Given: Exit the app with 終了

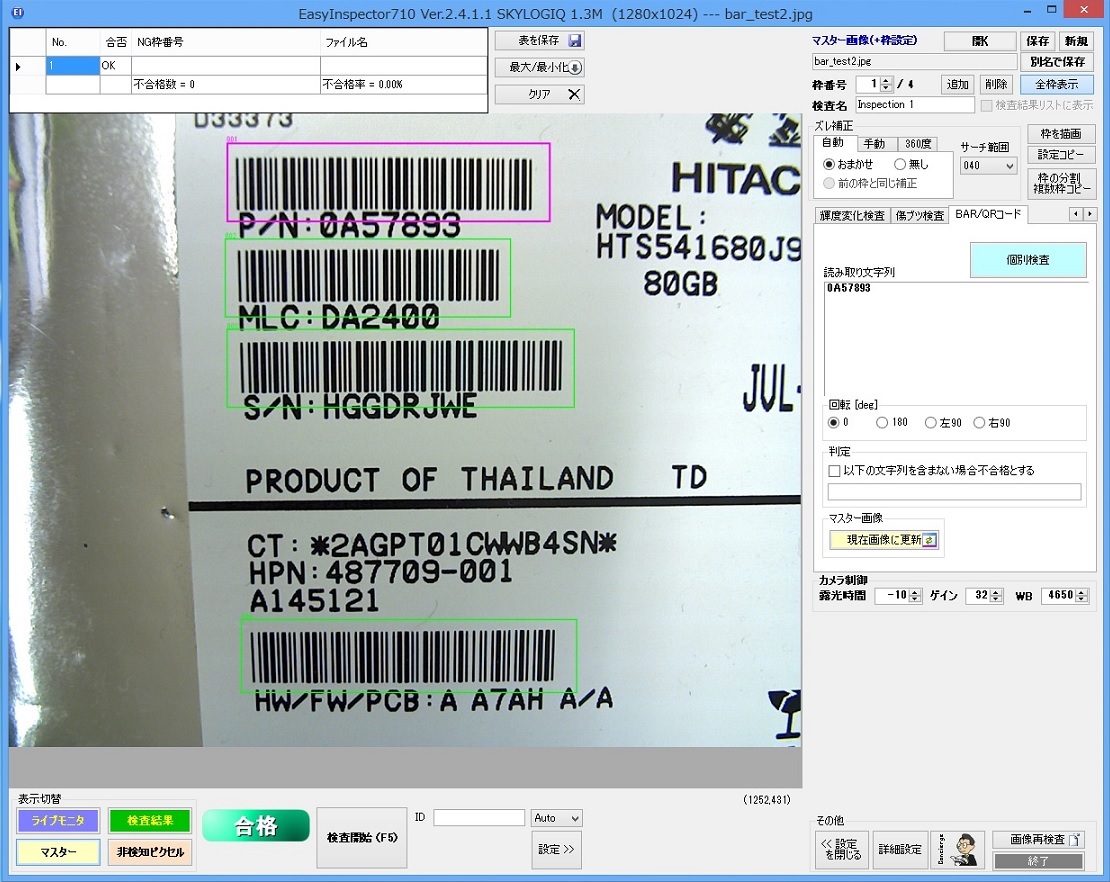Looking at the screenshot, I should 1039,861.
